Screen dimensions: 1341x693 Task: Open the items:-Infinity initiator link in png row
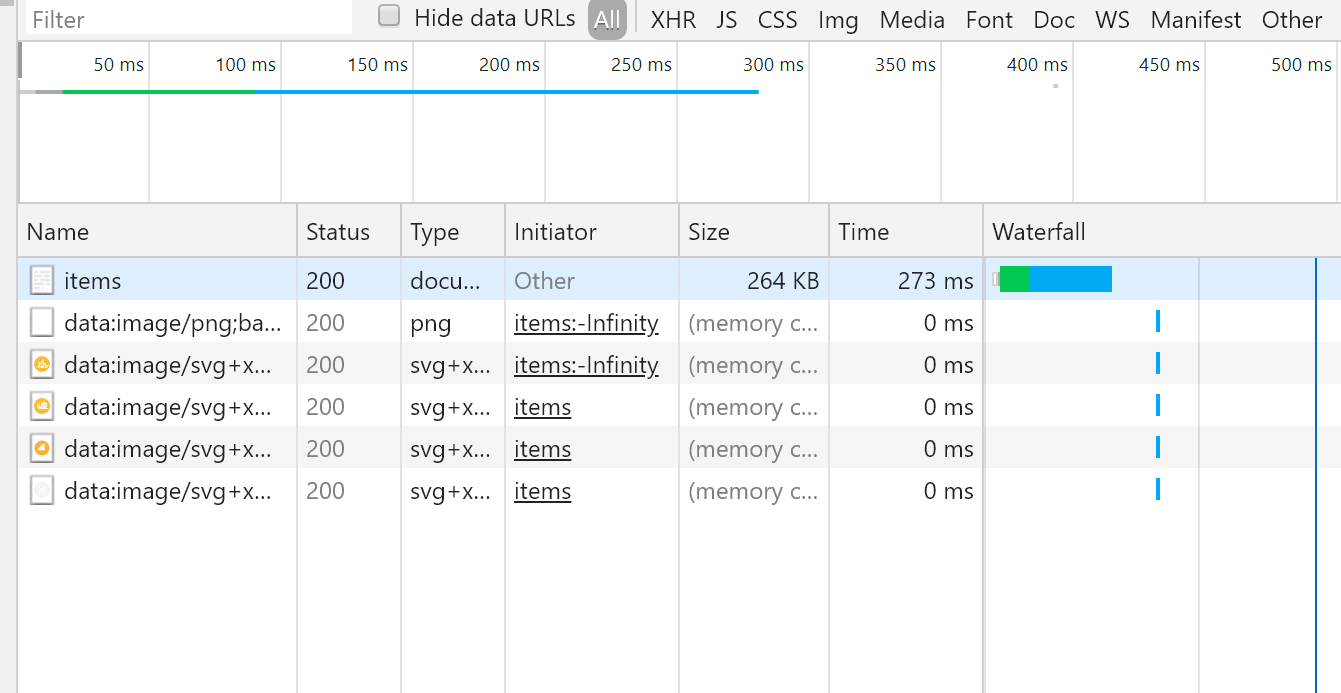(x=586, y=323)
